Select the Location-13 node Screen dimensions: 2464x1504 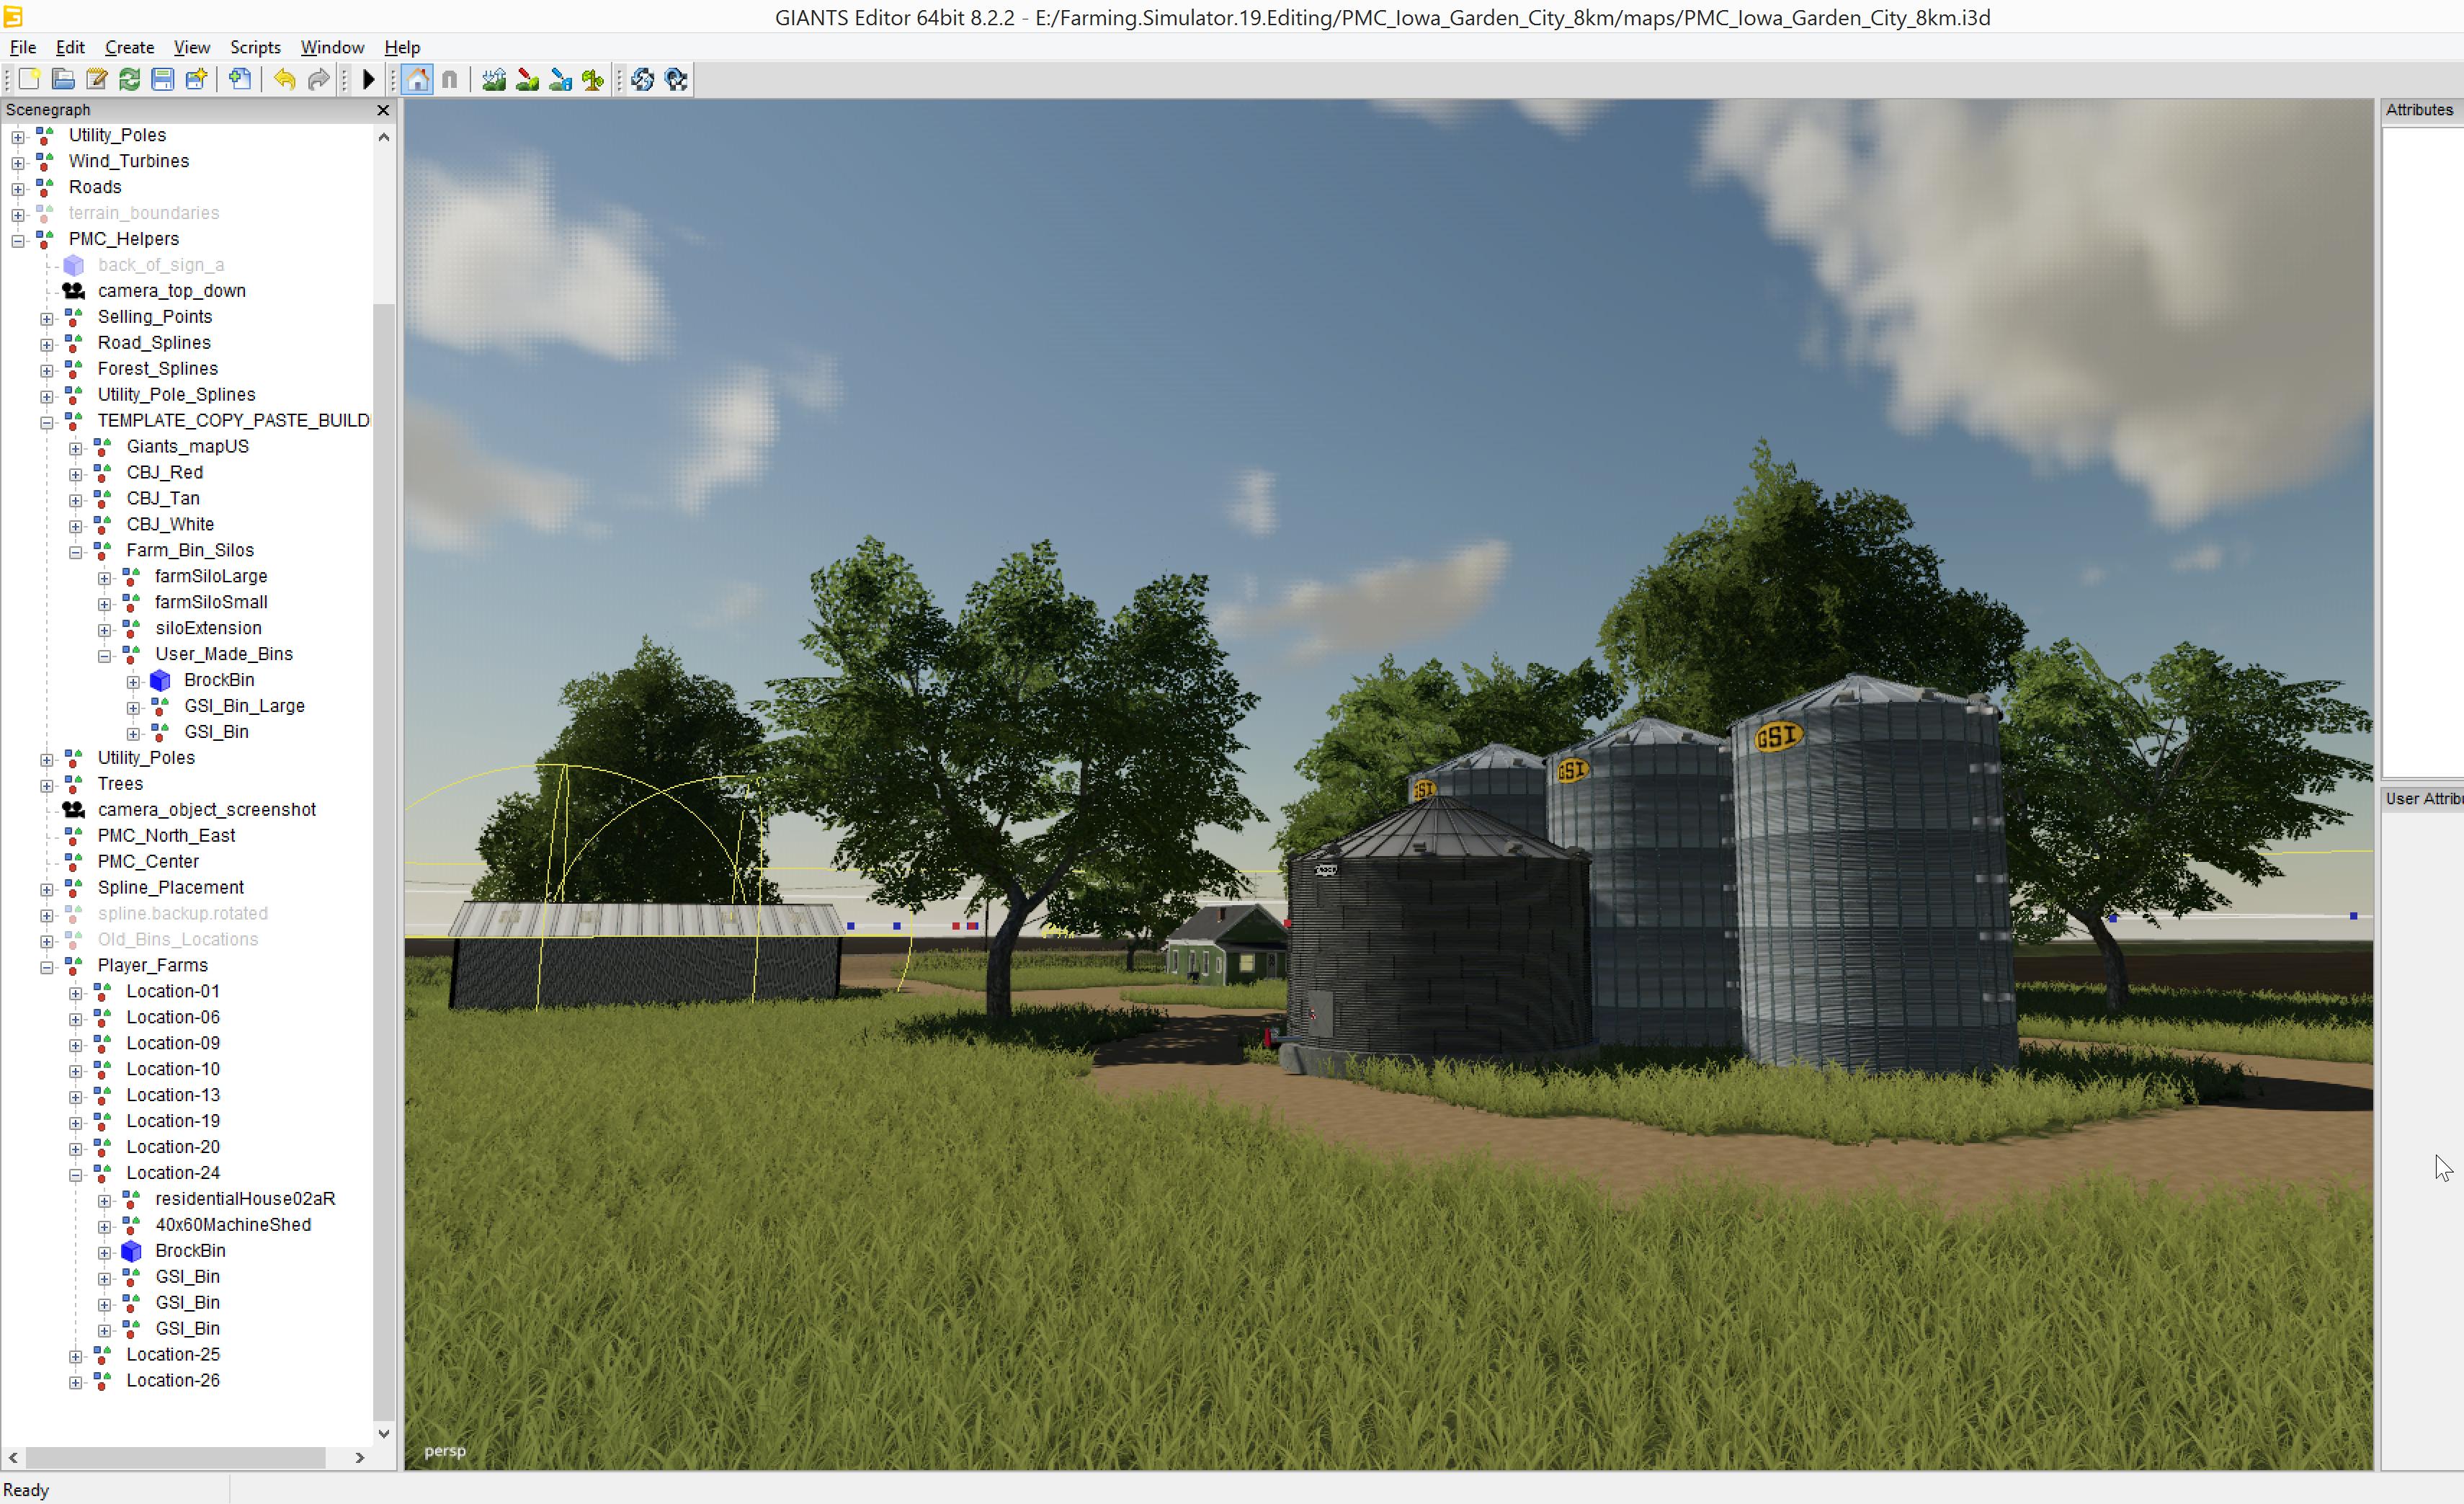(x=173, y=1096)
